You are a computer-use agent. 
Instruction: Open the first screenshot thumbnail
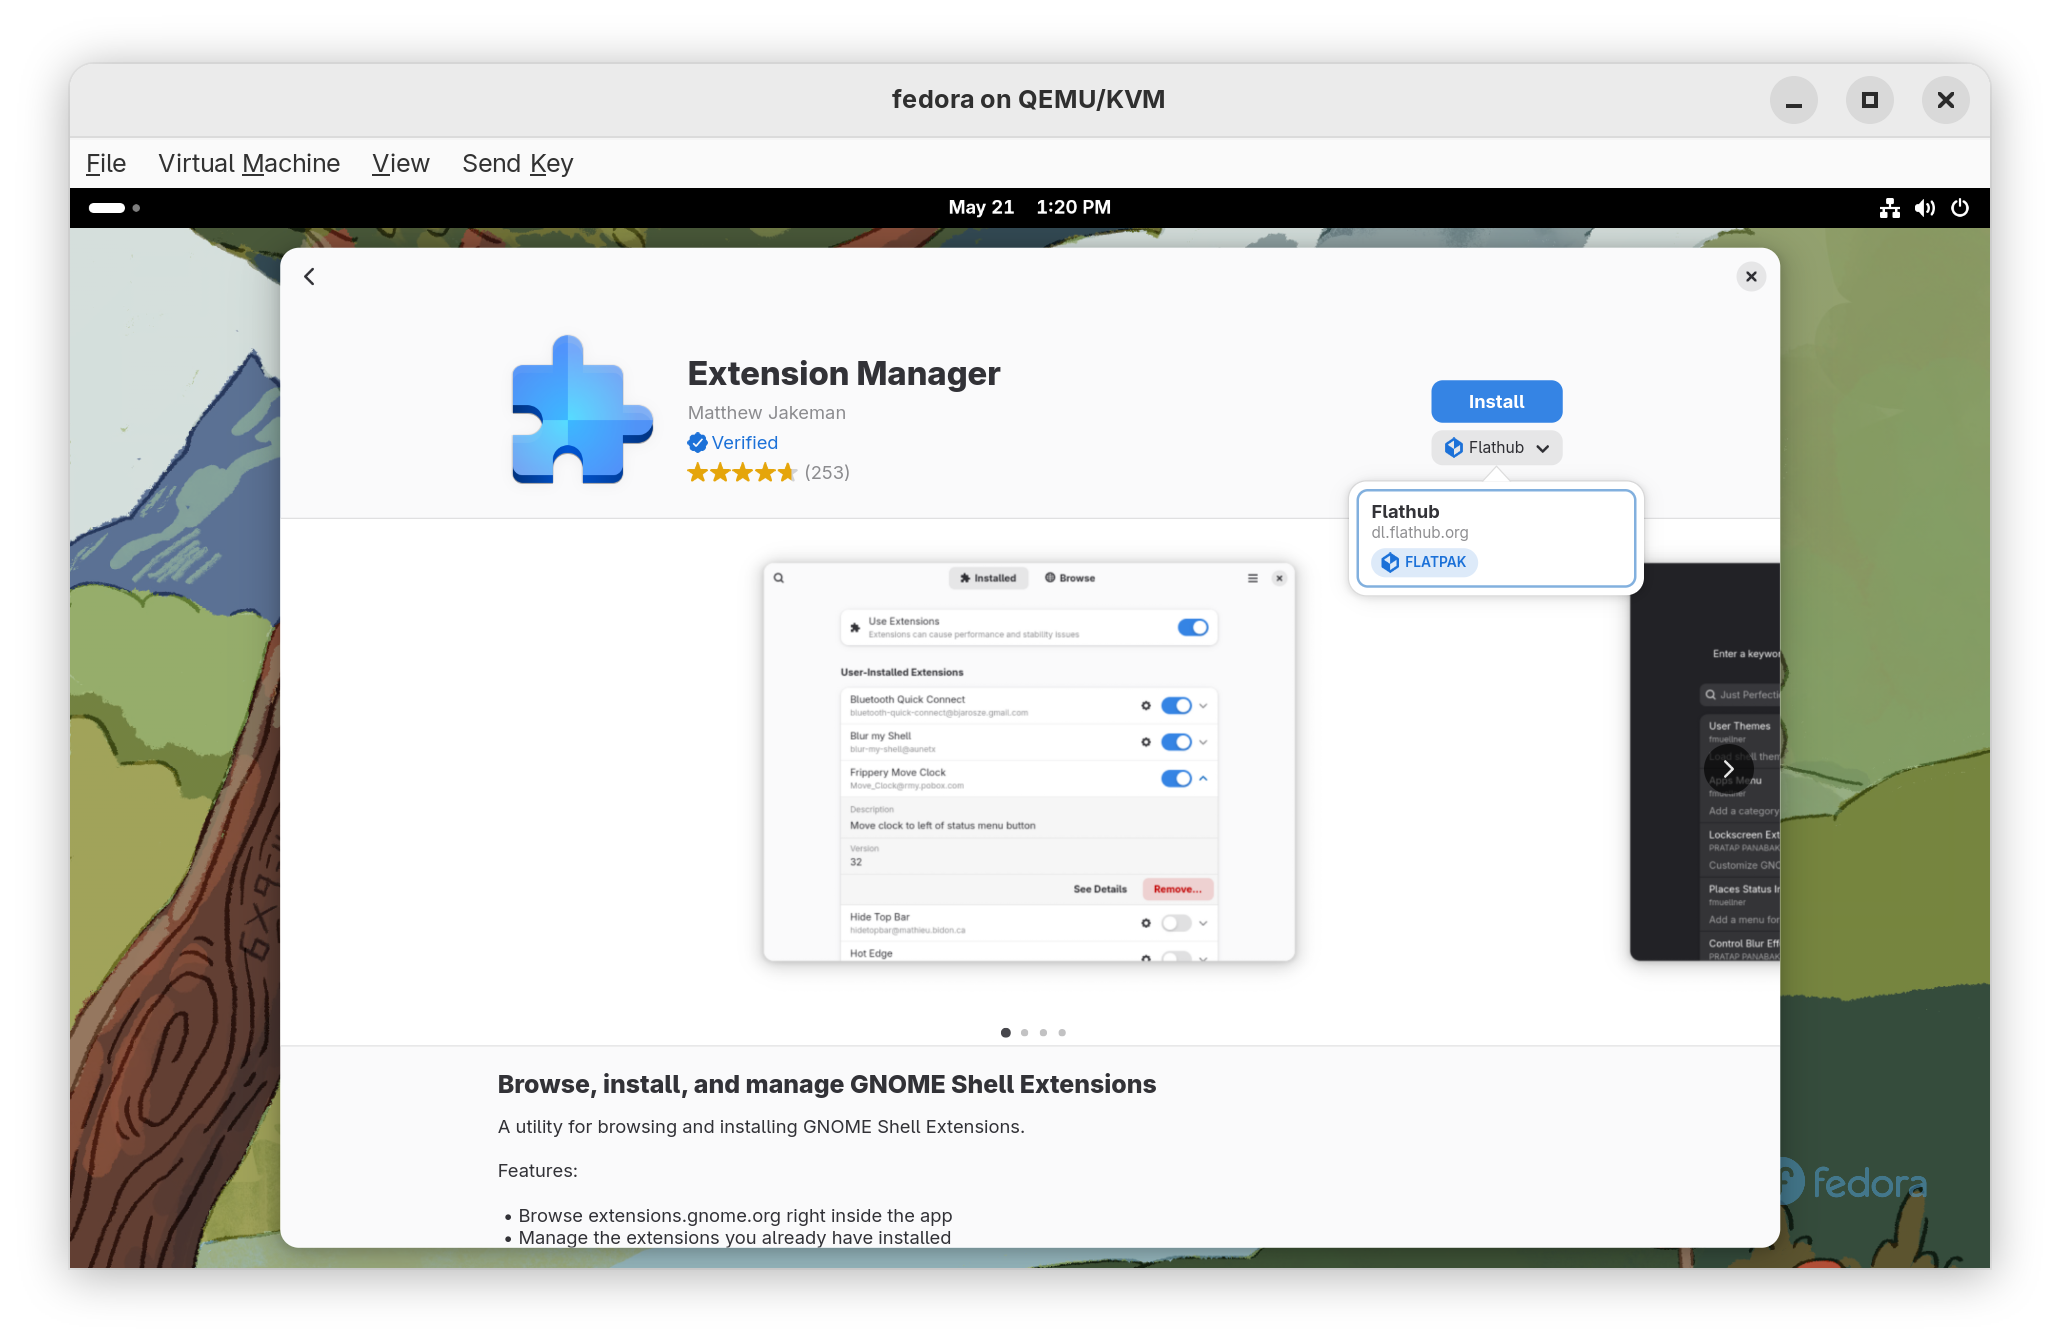coord(1029,762)
